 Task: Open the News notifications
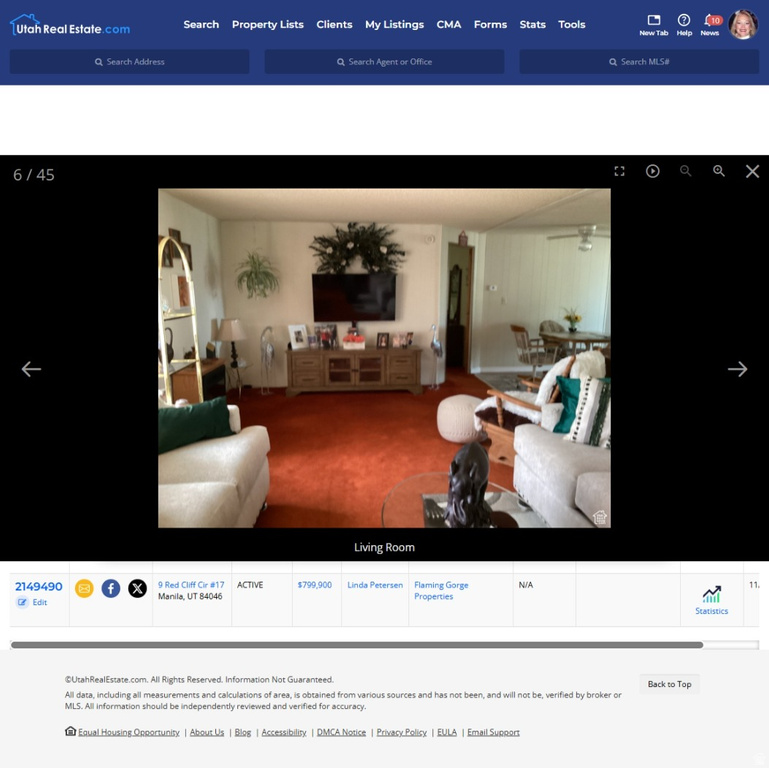pos(710,24)
